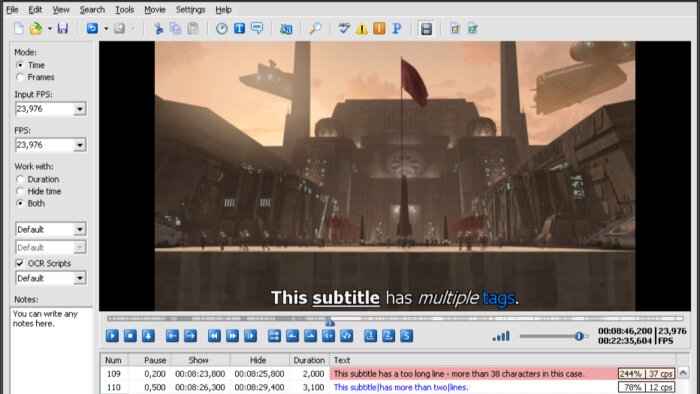
Task: Adjust the volume slider handle
Action: (579, 336)
